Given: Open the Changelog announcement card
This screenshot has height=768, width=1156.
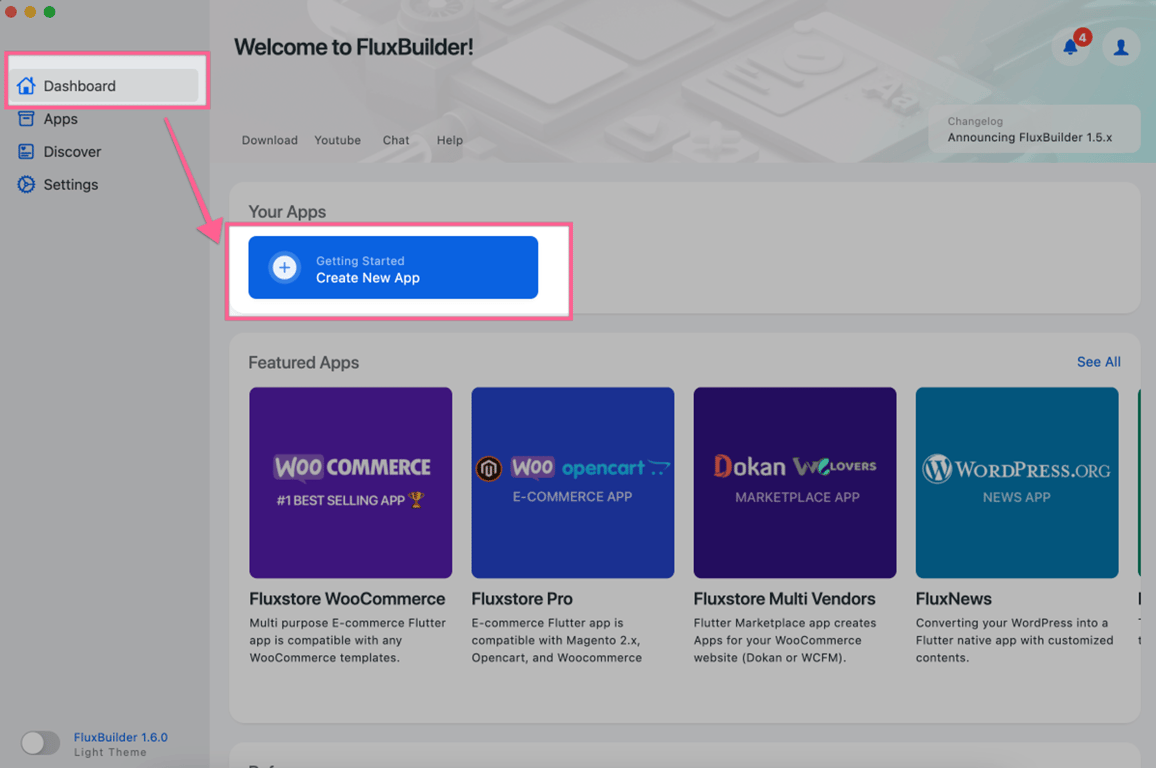Looking at the screenshot, I should click(x=1034, y=129).
